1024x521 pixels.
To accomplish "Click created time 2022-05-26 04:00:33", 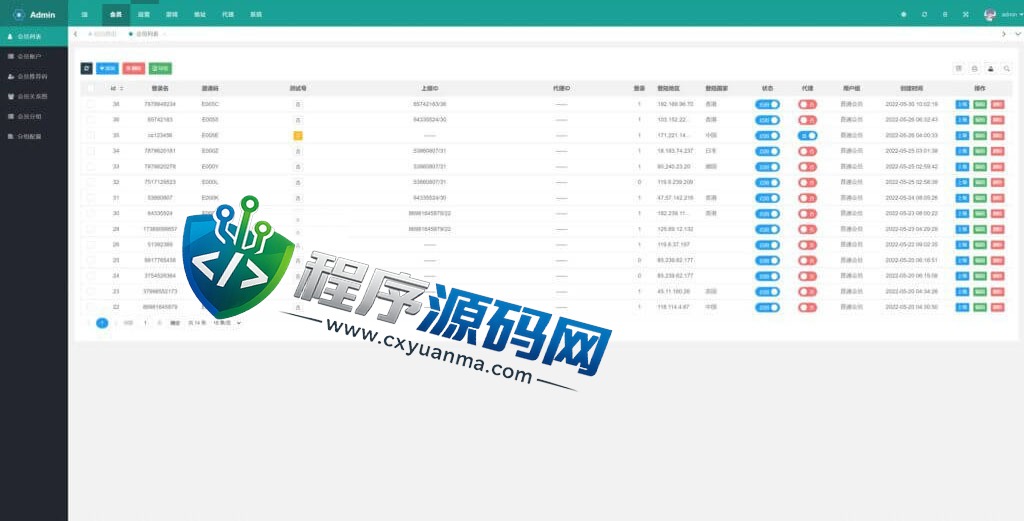I will click(x=912, y=135).
